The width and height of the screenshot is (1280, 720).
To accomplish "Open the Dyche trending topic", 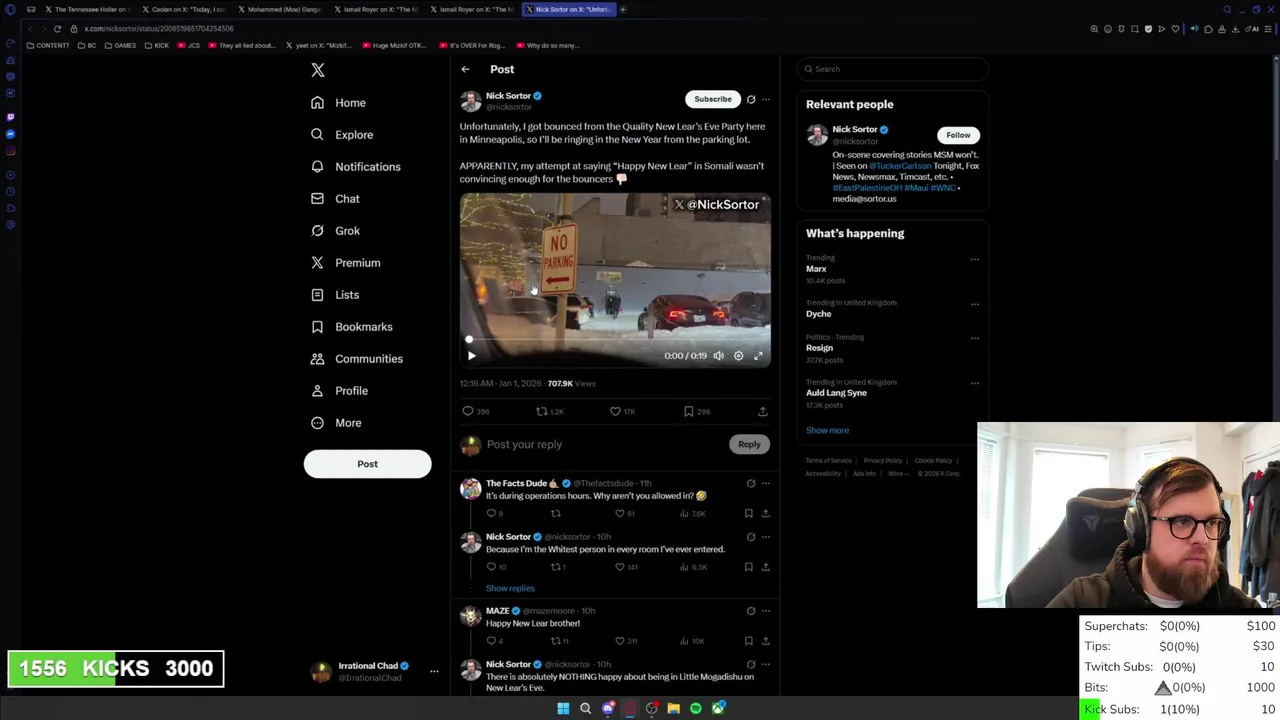I will (x=818, y=314).
